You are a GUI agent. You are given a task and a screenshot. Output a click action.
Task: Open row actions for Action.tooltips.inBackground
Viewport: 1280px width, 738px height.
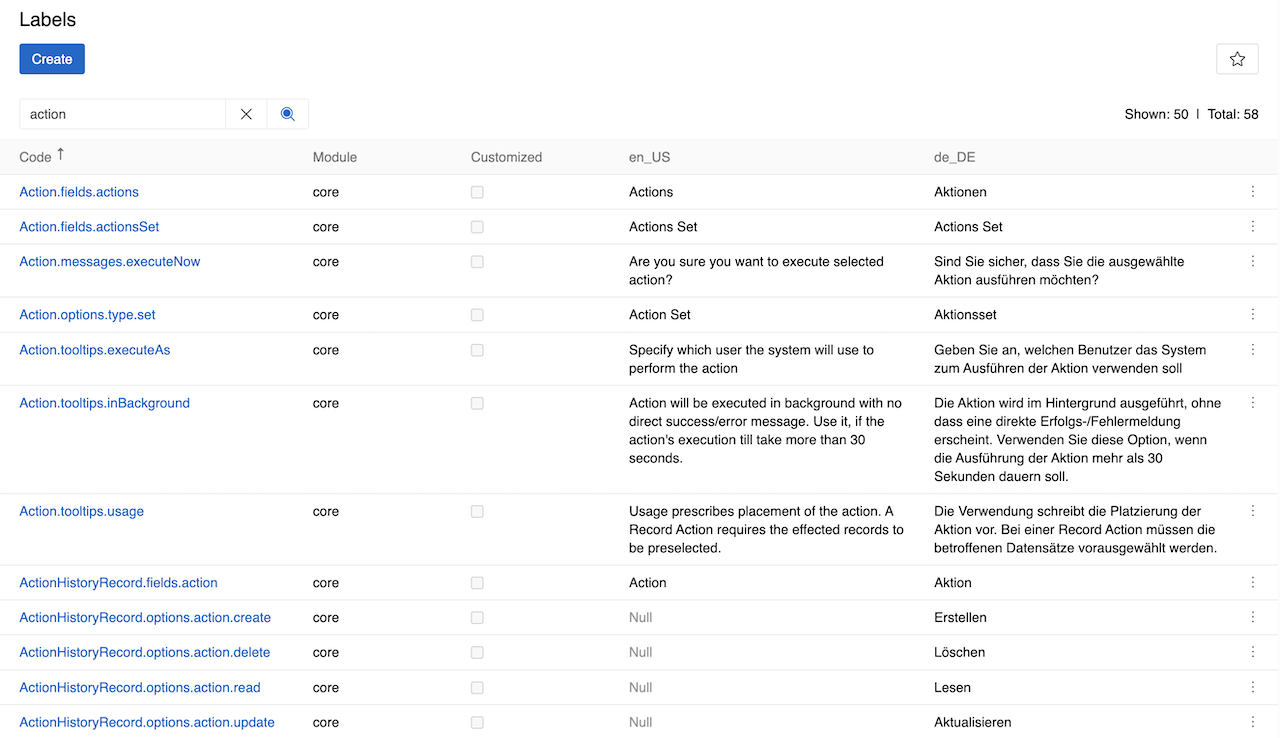pos(1252,402)
